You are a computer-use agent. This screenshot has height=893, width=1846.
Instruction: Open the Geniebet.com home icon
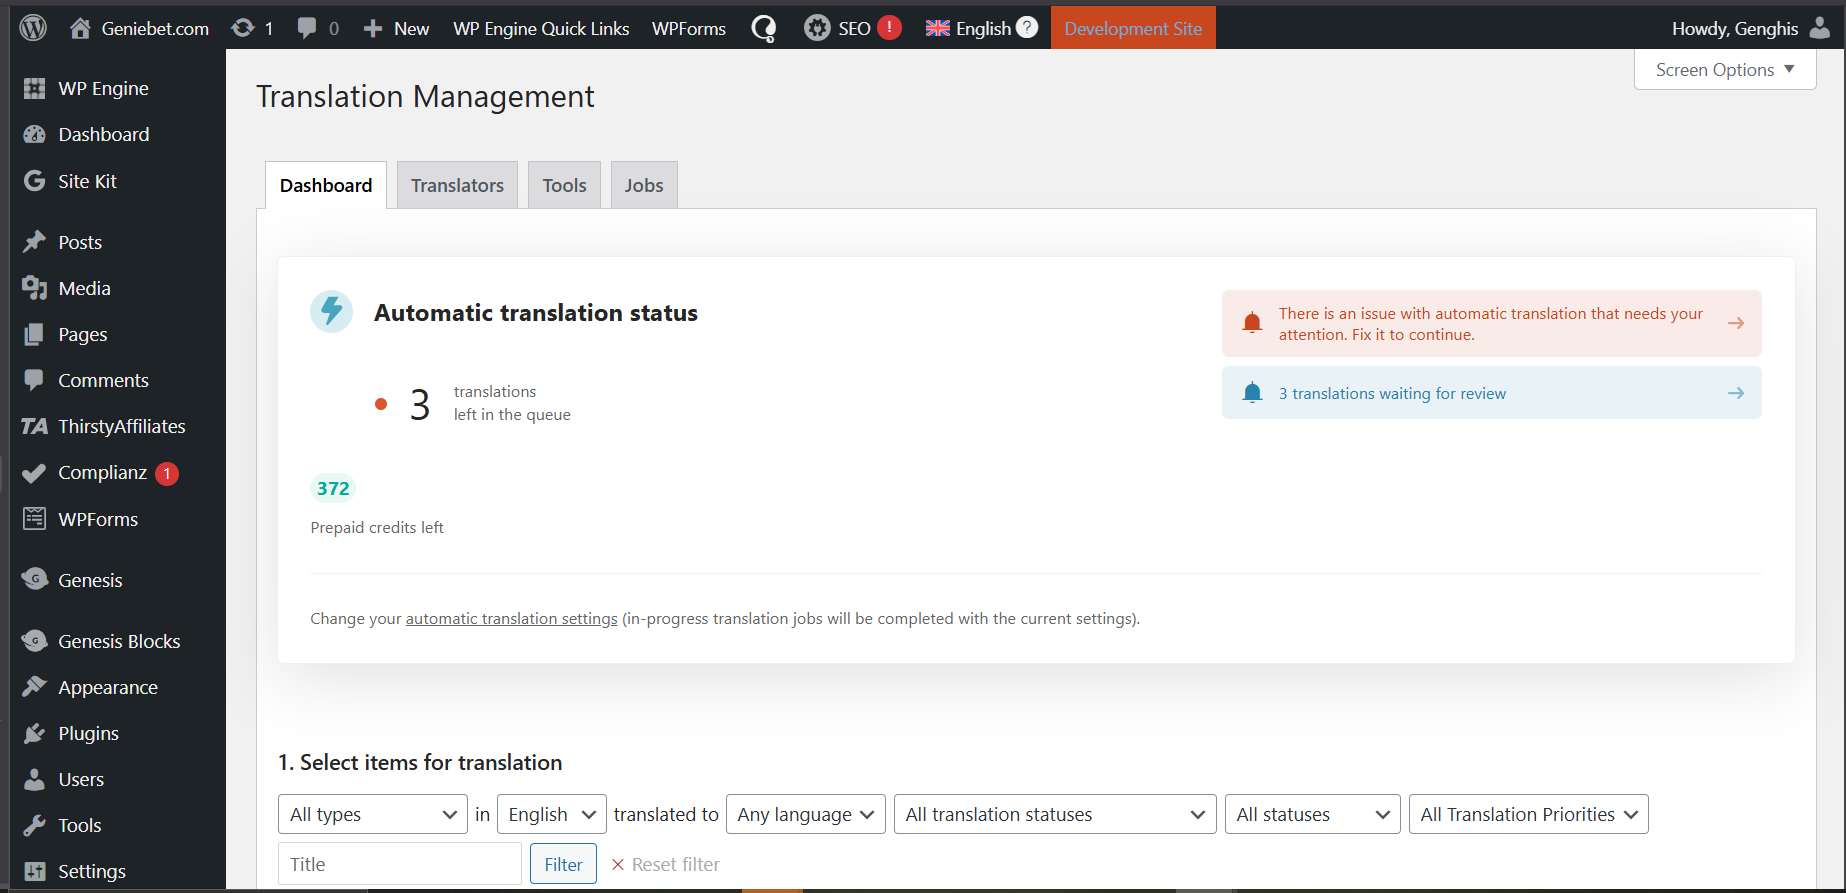tap(80, 28)
